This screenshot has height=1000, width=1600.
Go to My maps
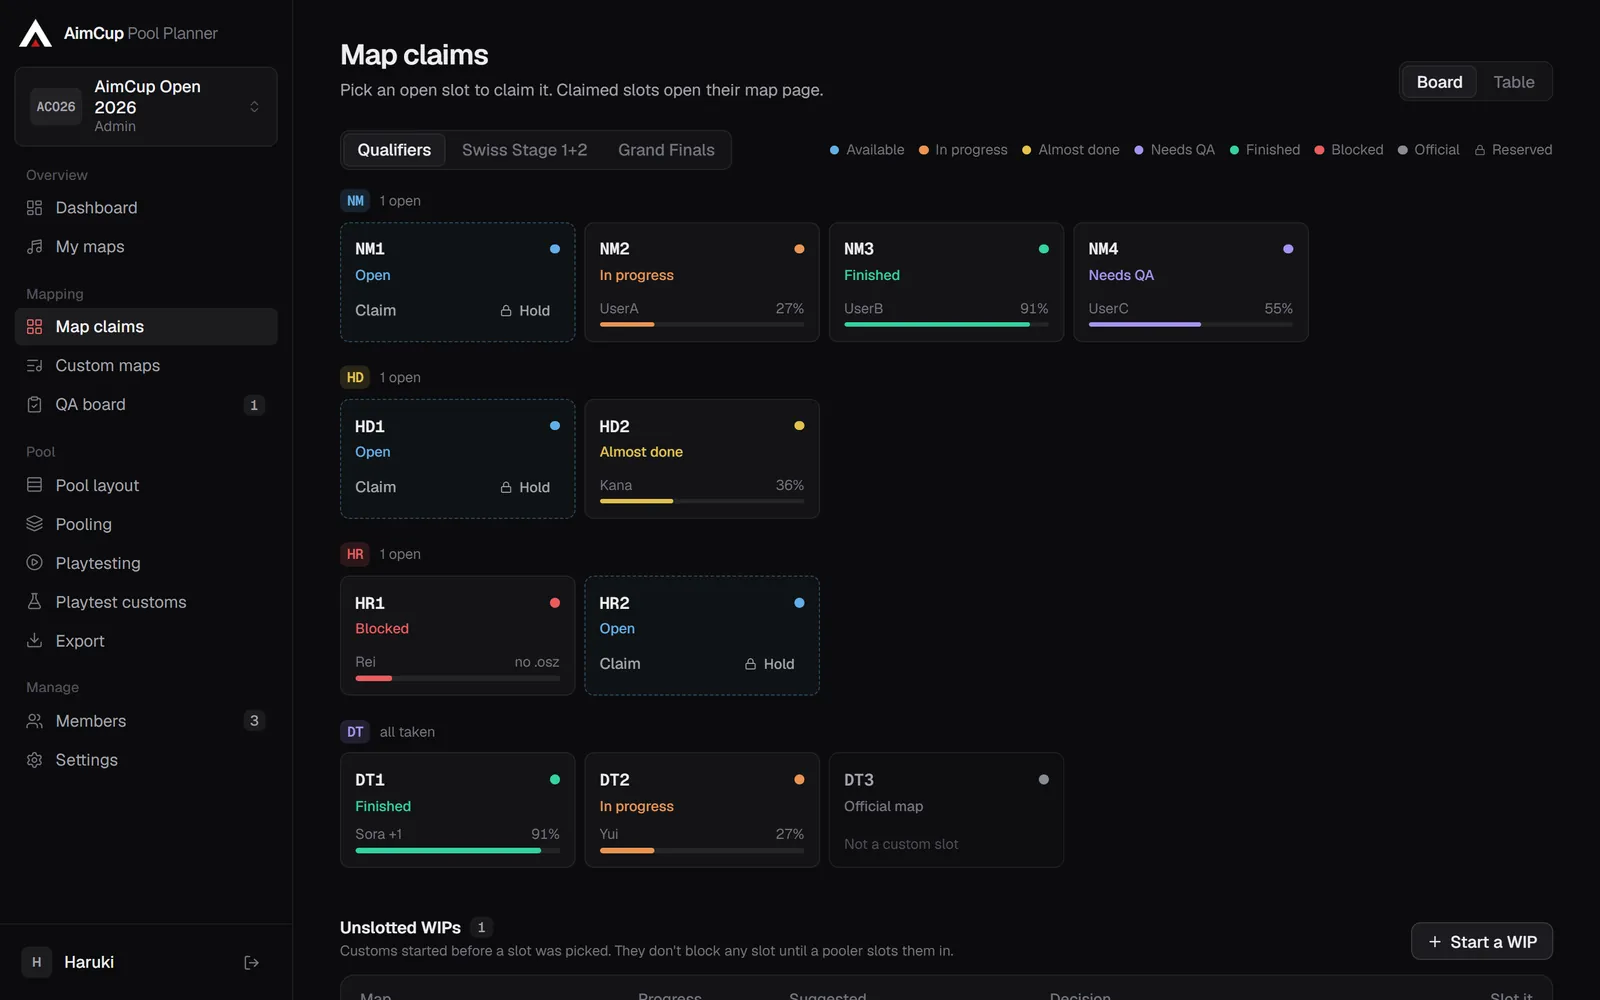pyautogui.click(x=146, y=247)
